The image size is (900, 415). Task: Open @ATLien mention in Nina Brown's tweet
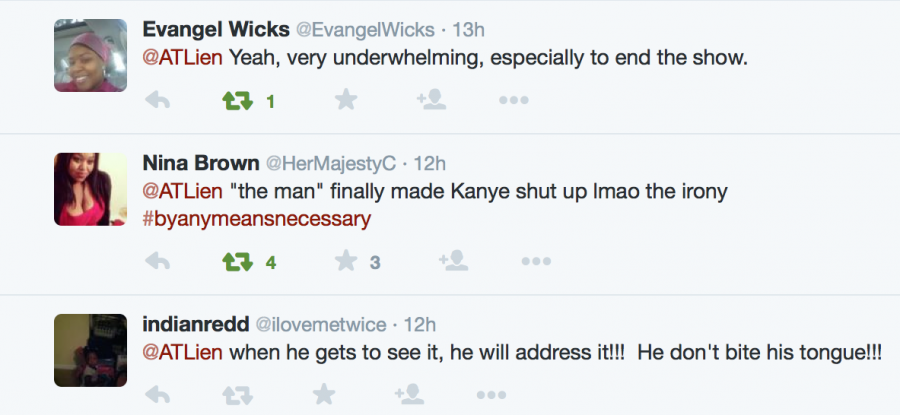[x=184, y=191]
